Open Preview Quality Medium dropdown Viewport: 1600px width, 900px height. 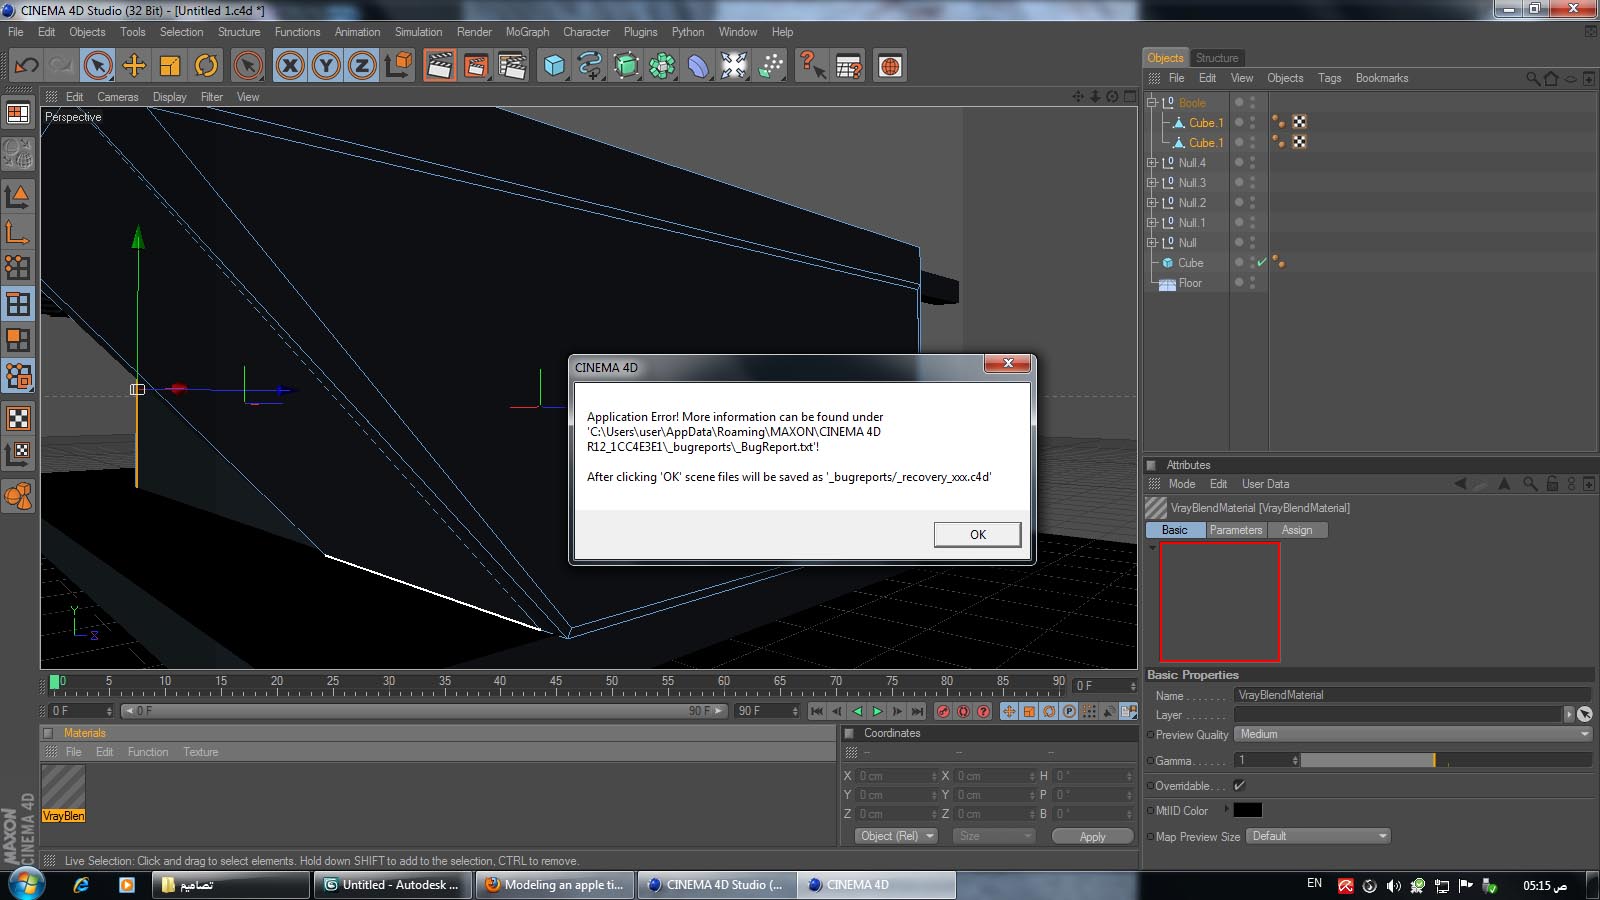tap(1413, 734)
